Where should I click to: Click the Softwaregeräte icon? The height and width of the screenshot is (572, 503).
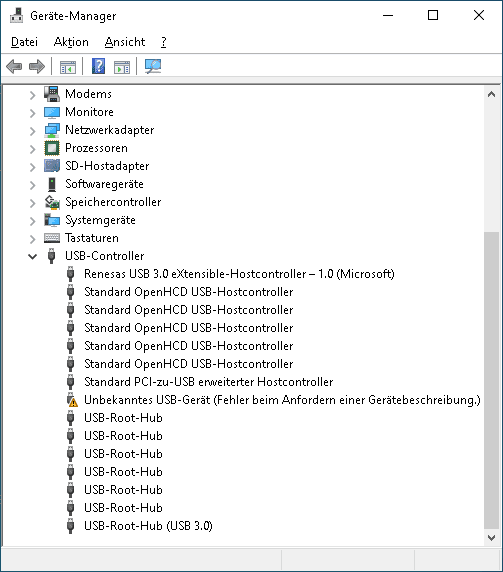(x=52, y=184)
